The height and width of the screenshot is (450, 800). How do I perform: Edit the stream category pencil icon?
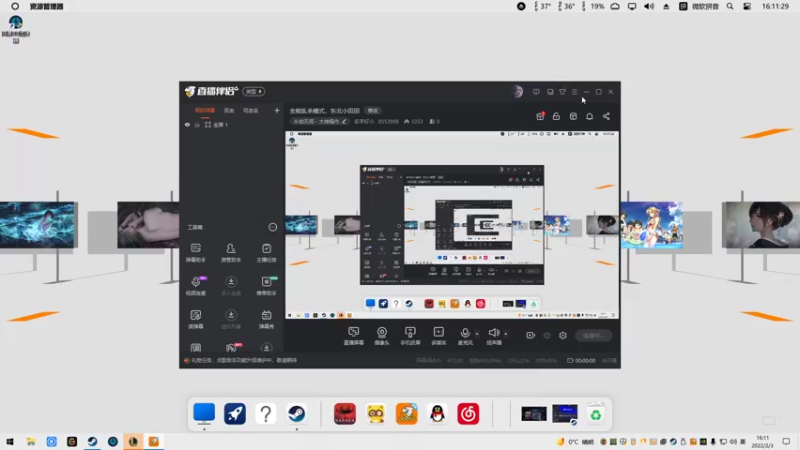(344, 121)
